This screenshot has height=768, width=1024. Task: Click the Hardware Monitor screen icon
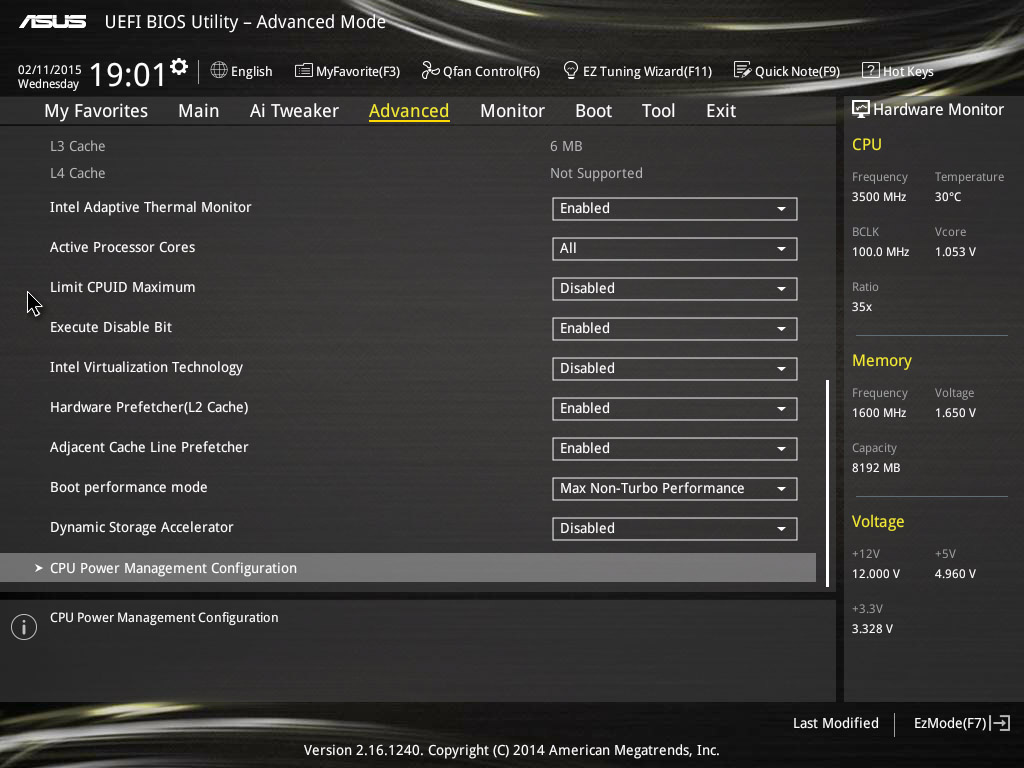click(x=861, y=109)
